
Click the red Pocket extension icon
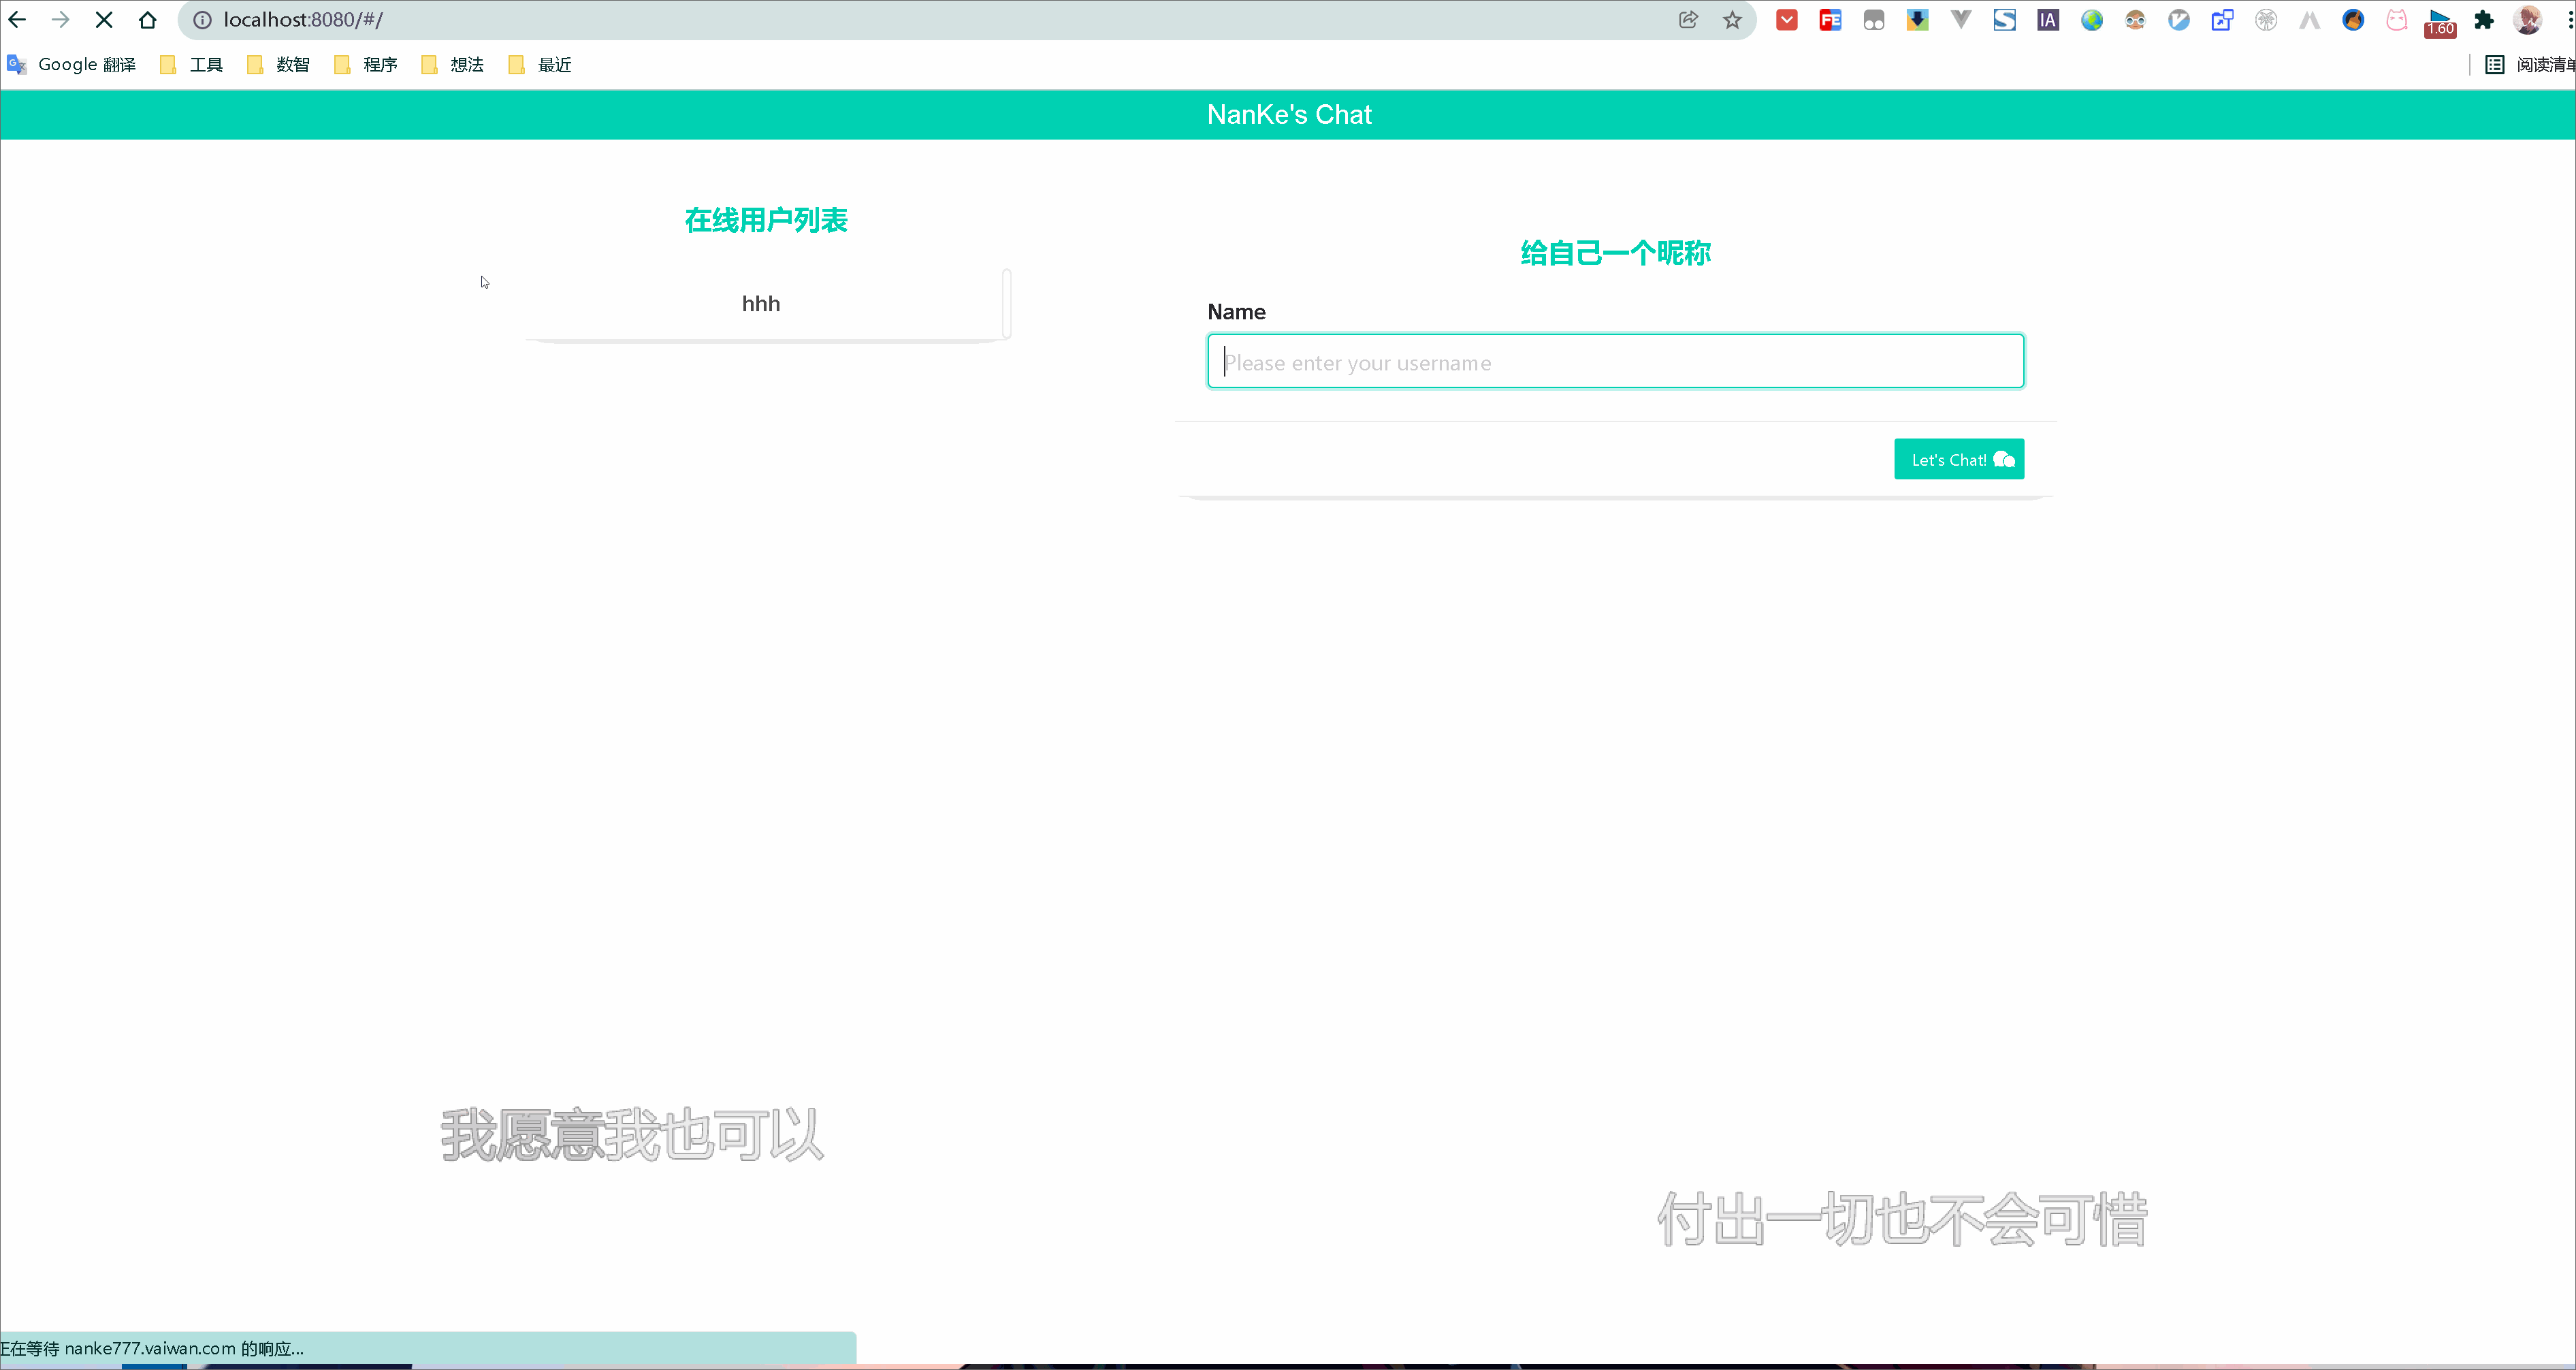1787,20
